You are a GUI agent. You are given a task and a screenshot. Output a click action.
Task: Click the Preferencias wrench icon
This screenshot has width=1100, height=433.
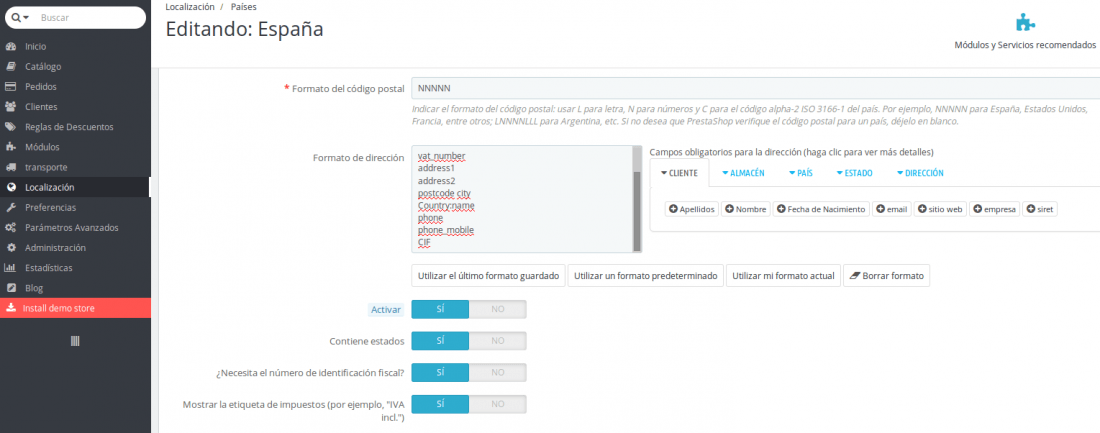(11, 208)
